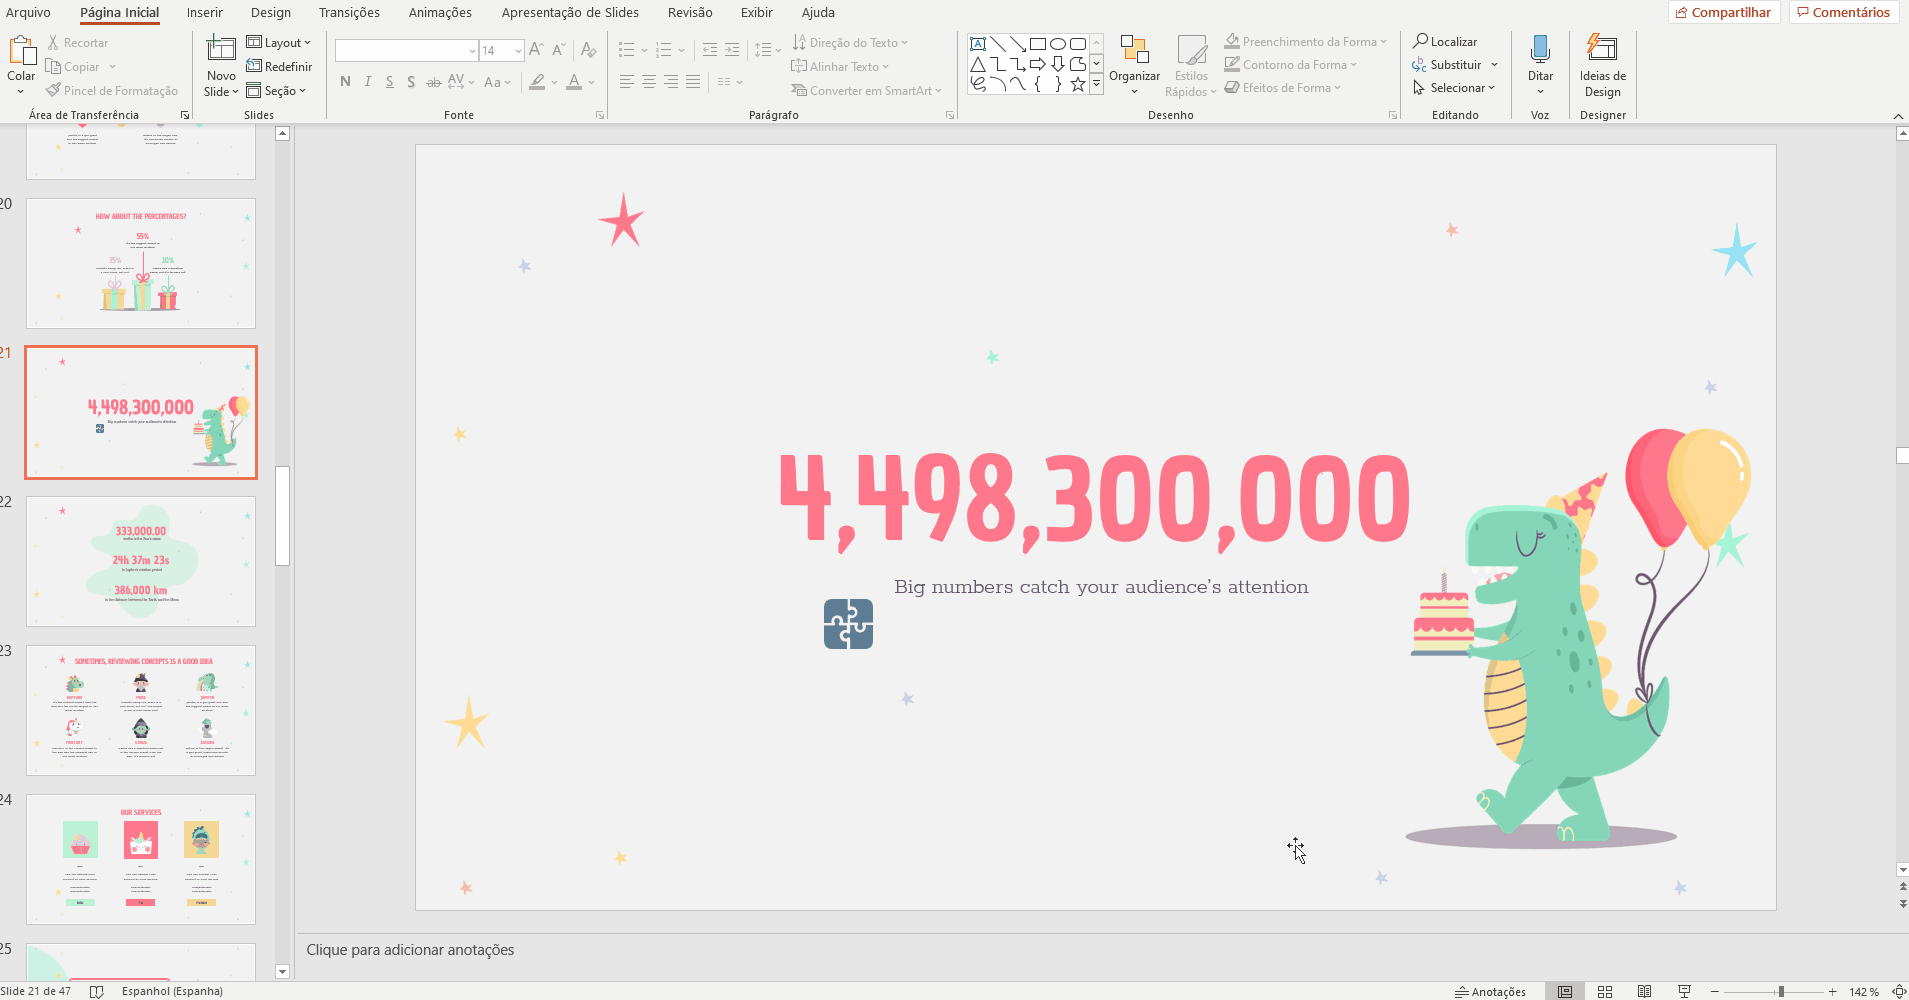
Task: Switch to the Inserir tab
Action: pos(205,12)
